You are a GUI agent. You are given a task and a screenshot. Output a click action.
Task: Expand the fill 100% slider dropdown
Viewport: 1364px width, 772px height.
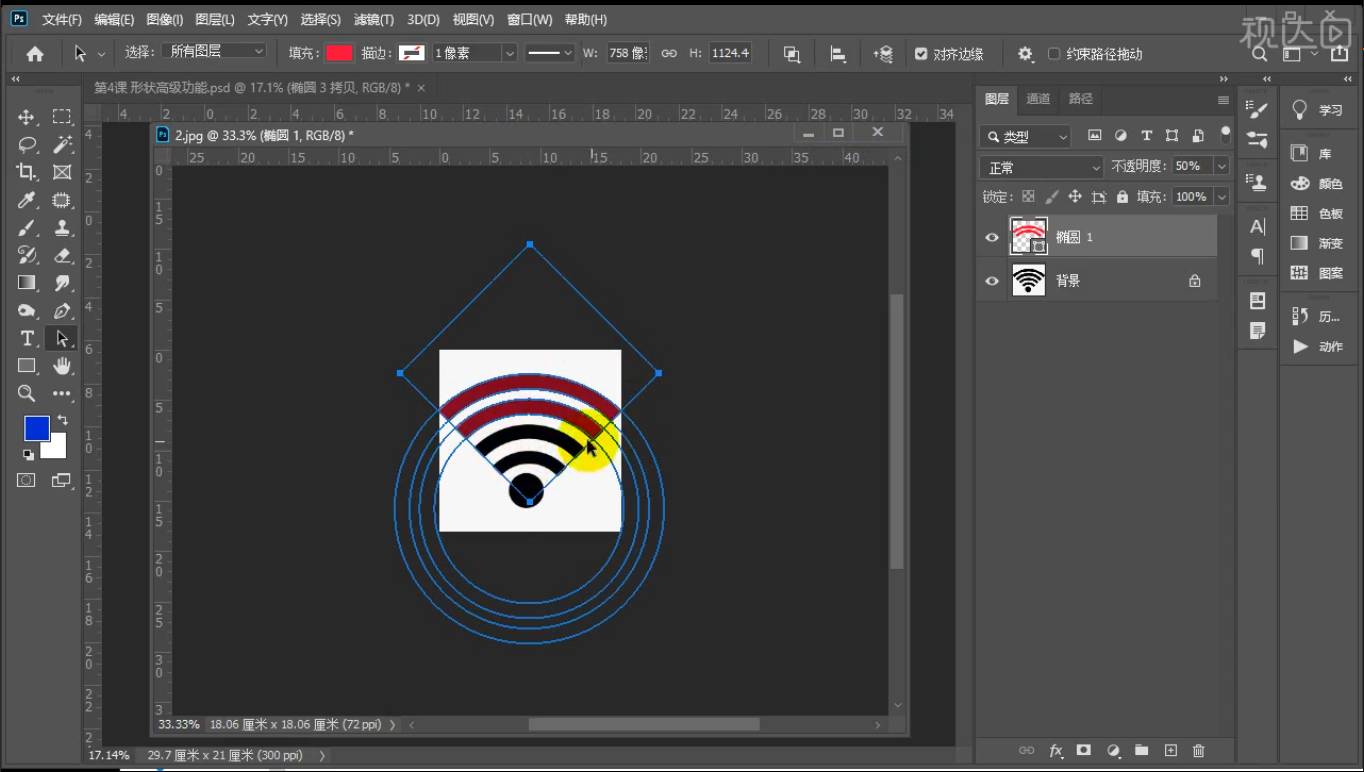coord(1221,197)
